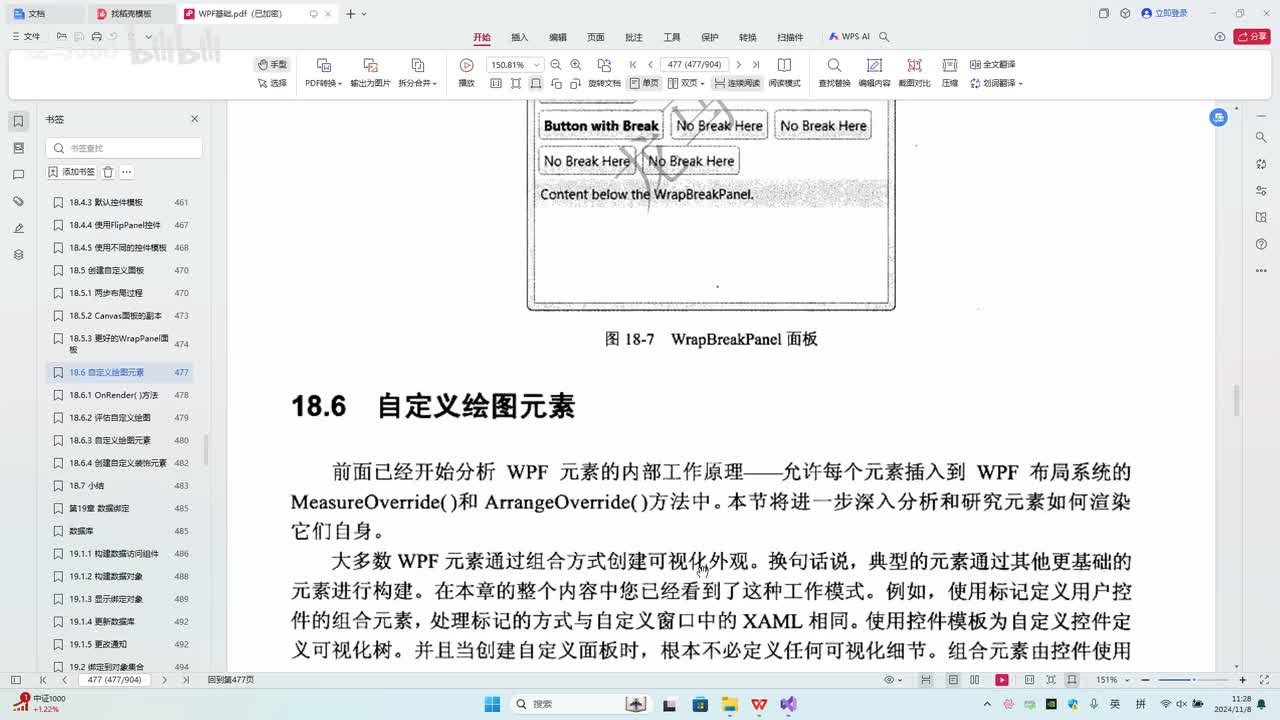
Task: Open the annotations panel in left sidebar
Action: click(x=18, y=175)
